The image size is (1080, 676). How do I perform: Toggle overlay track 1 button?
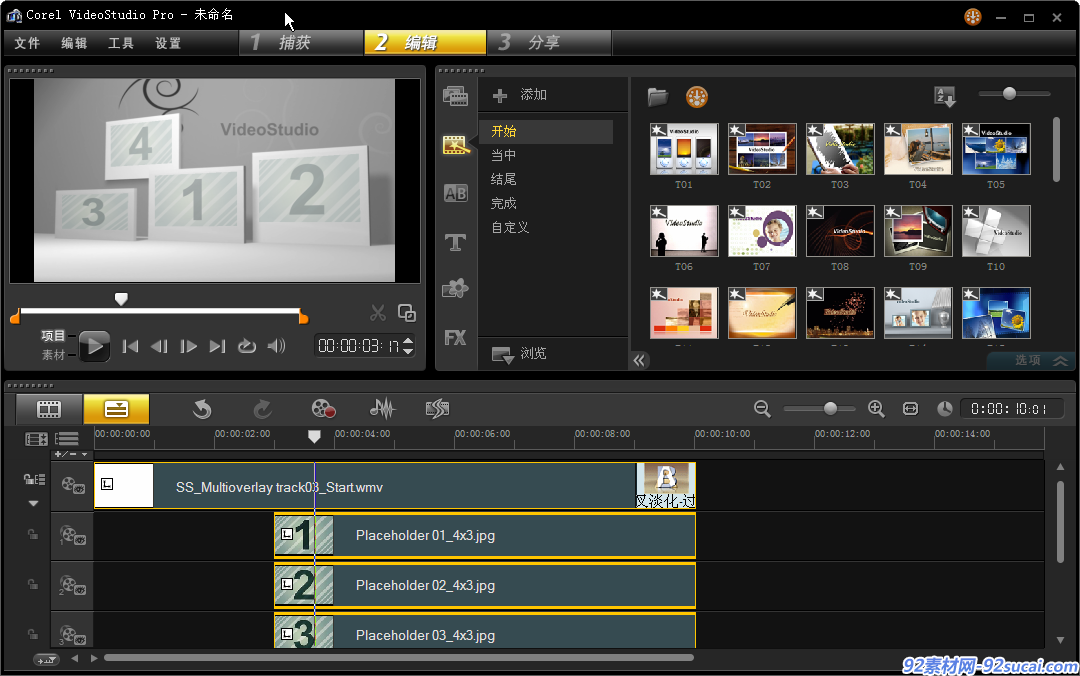[72, 535]
